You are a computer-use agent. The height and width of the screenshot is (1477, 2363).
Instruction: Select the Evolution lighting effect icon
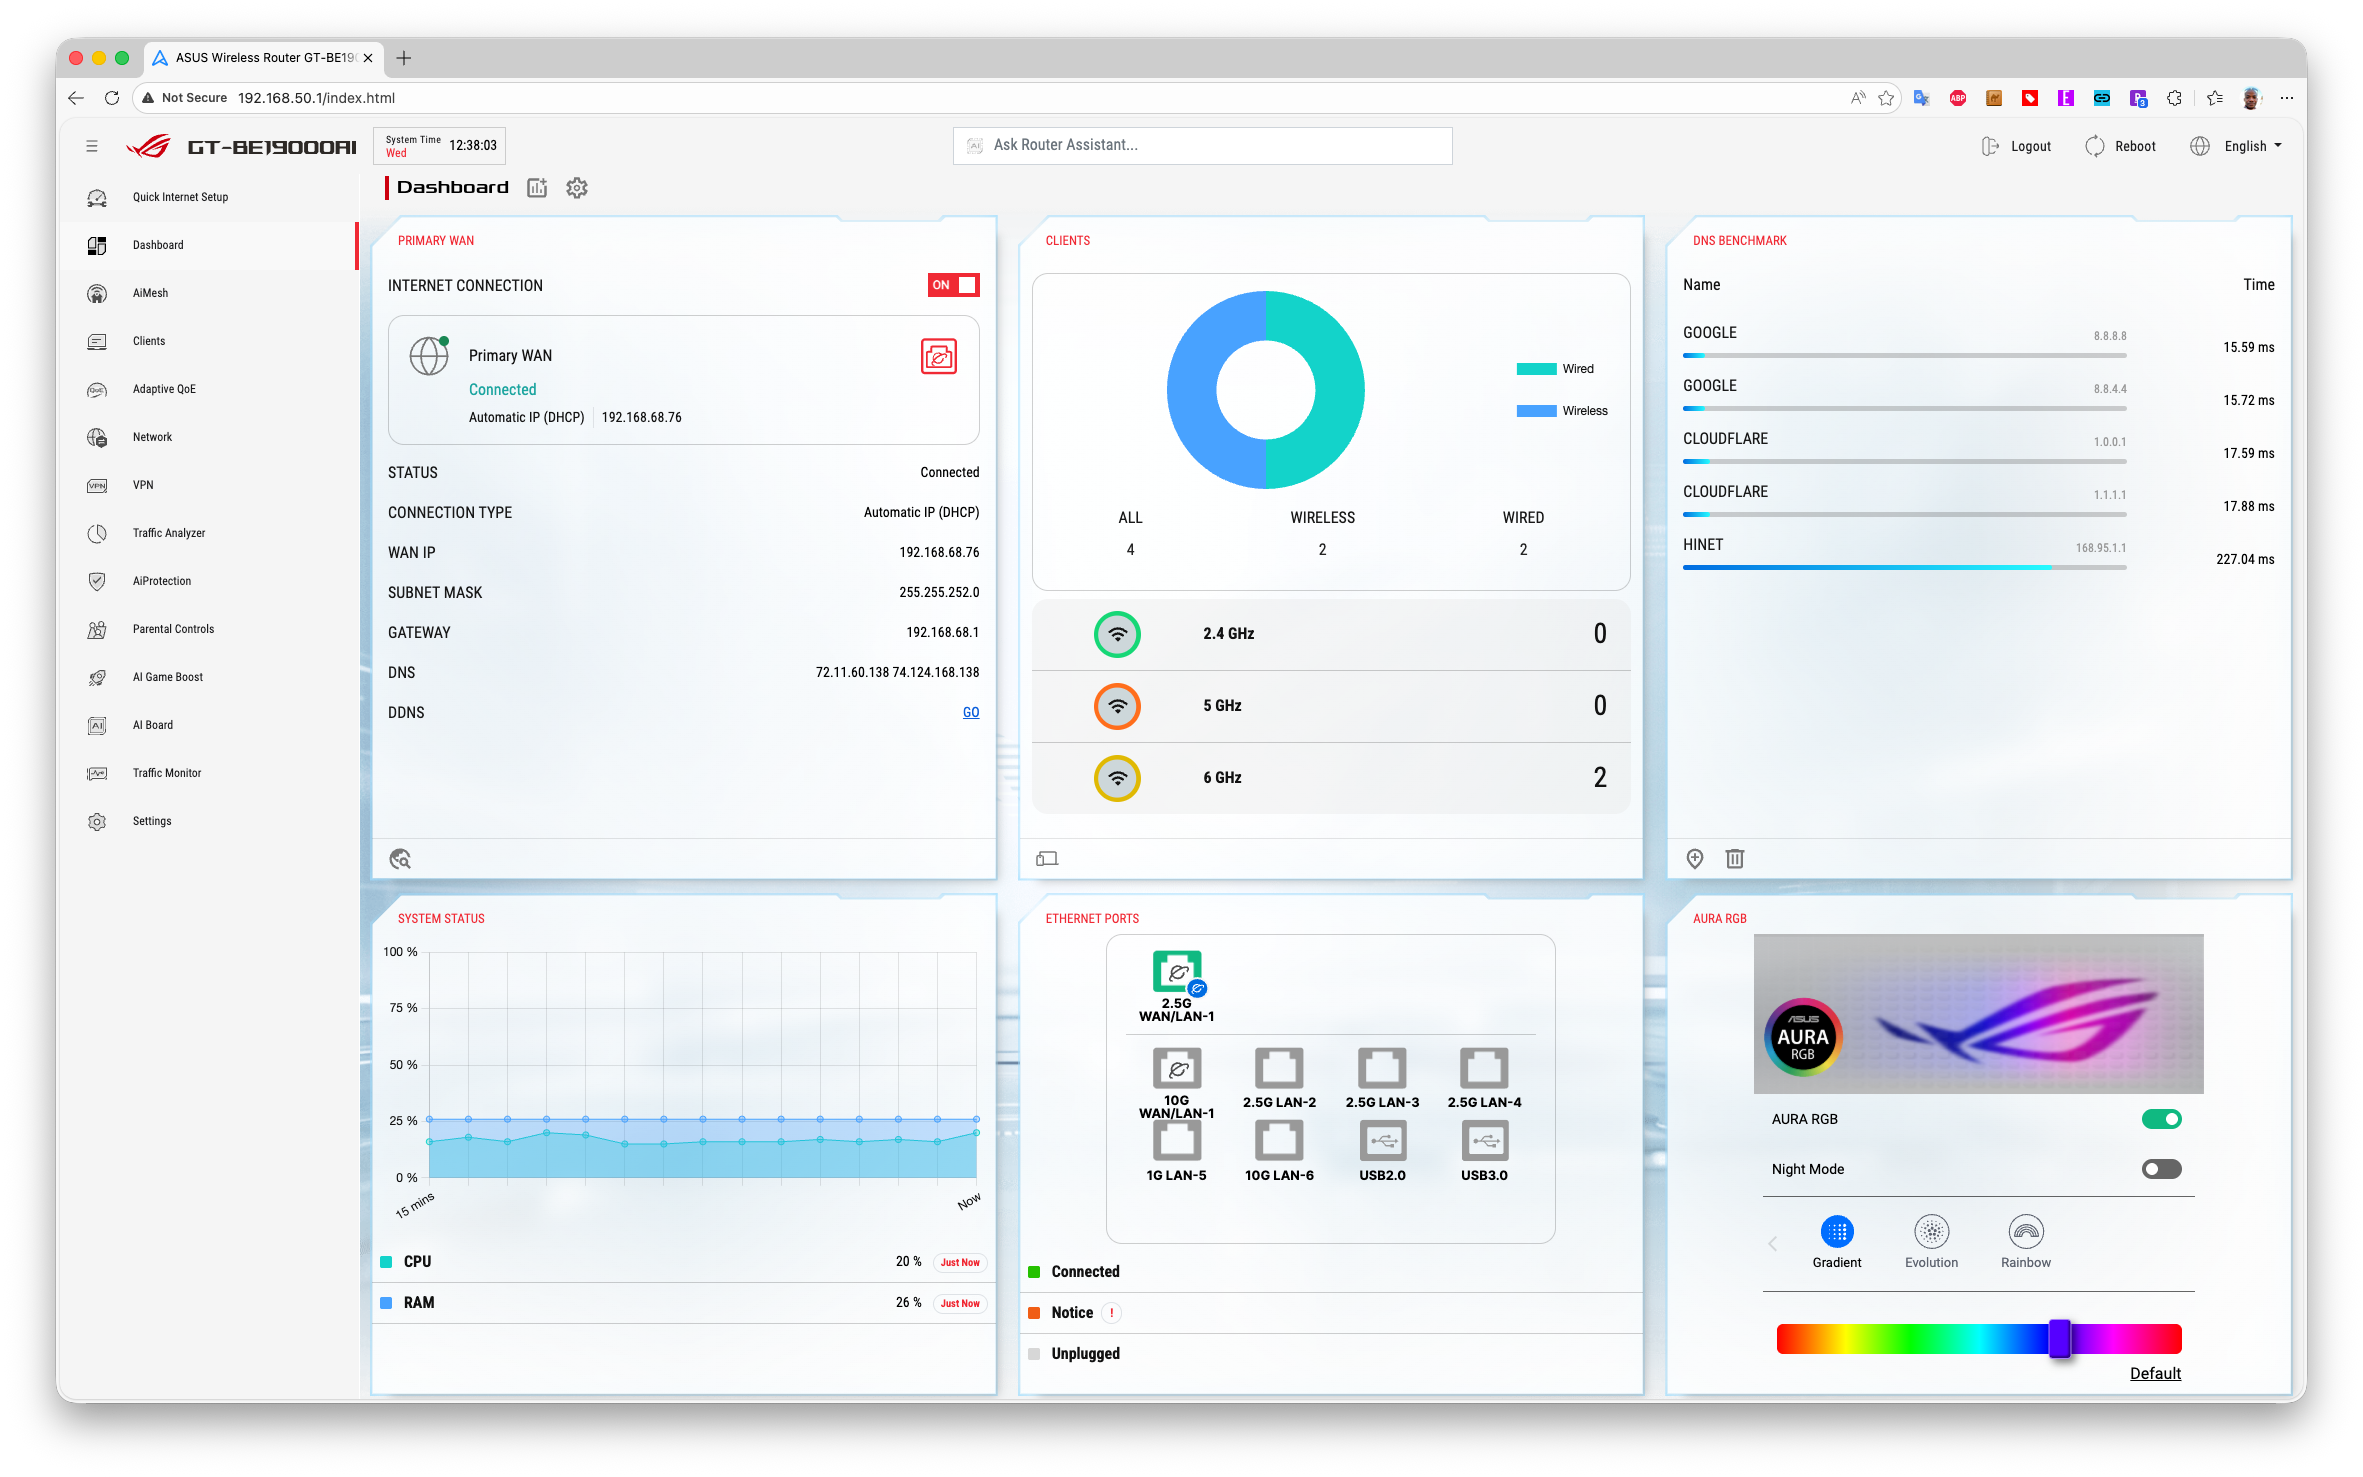tap(1930, 1232)
